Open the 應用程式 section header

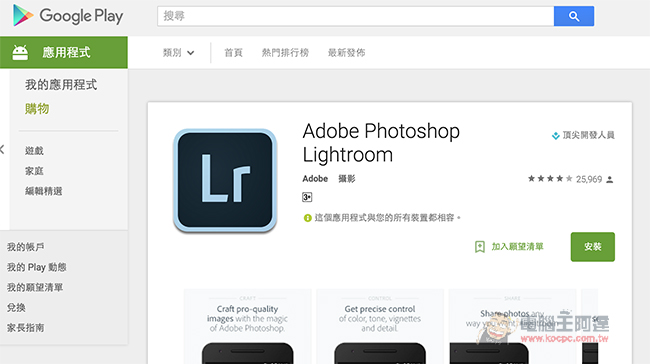64,52
